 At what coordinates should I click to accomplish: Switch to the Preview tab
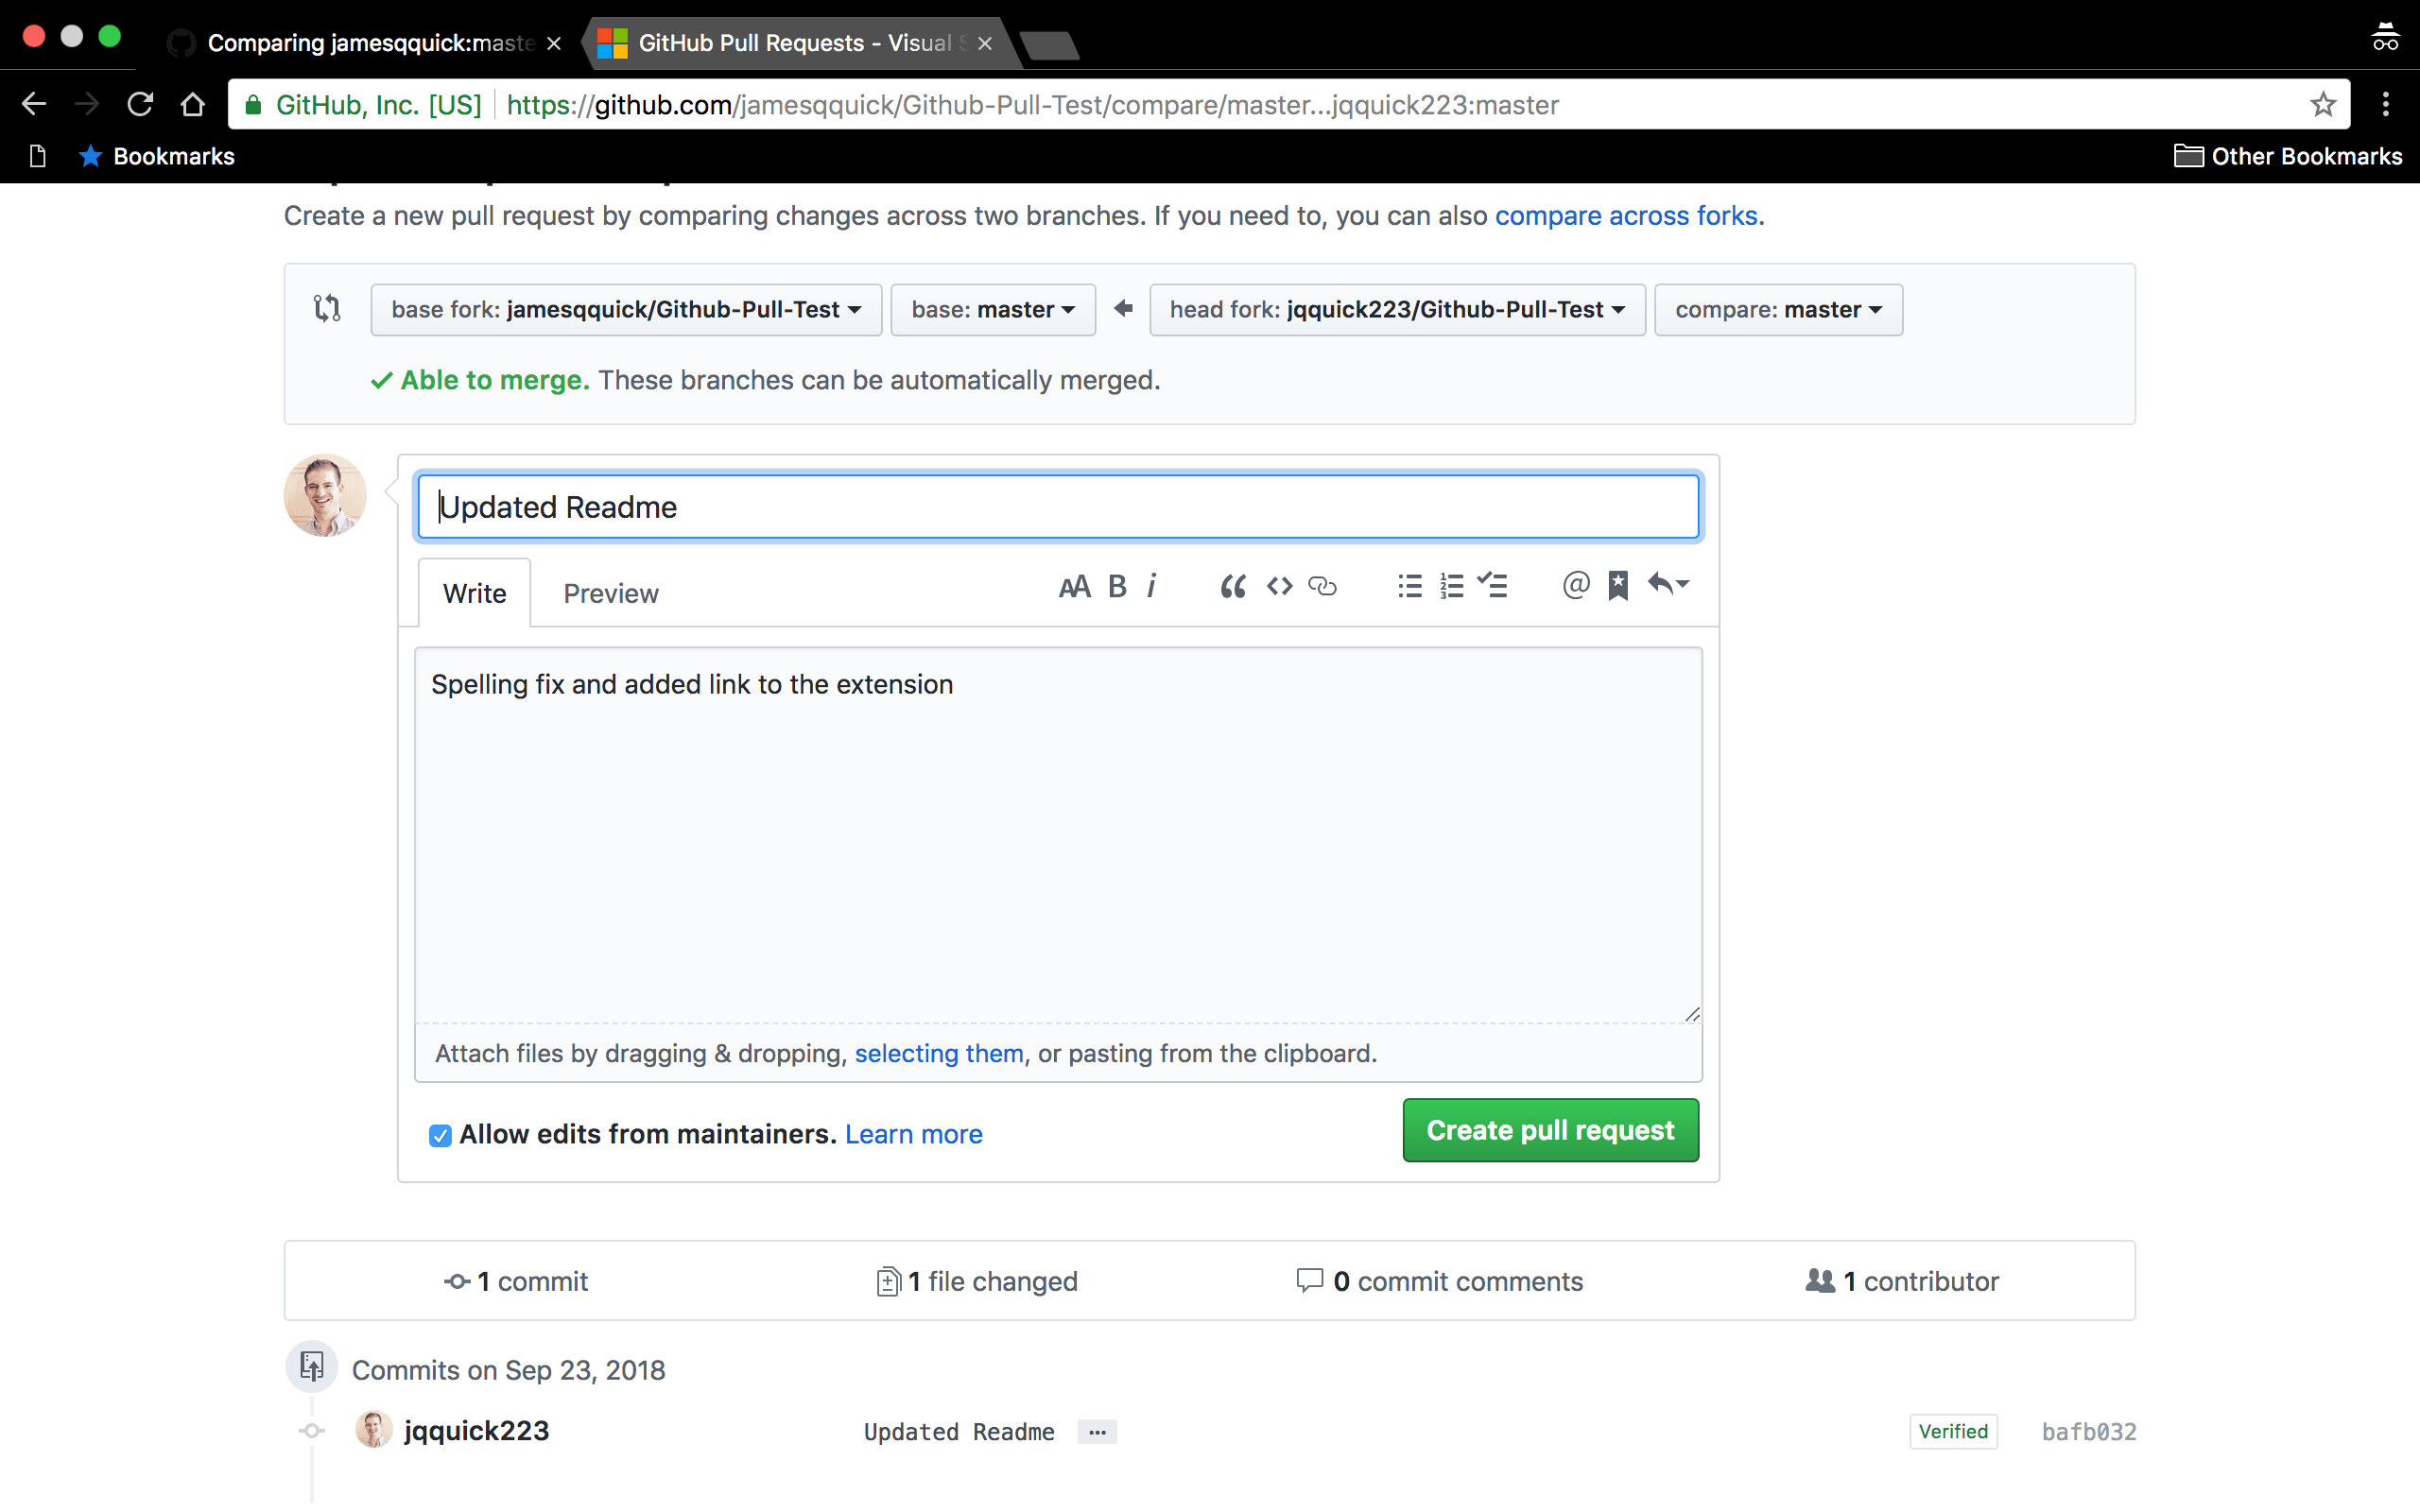coord(611,593)
